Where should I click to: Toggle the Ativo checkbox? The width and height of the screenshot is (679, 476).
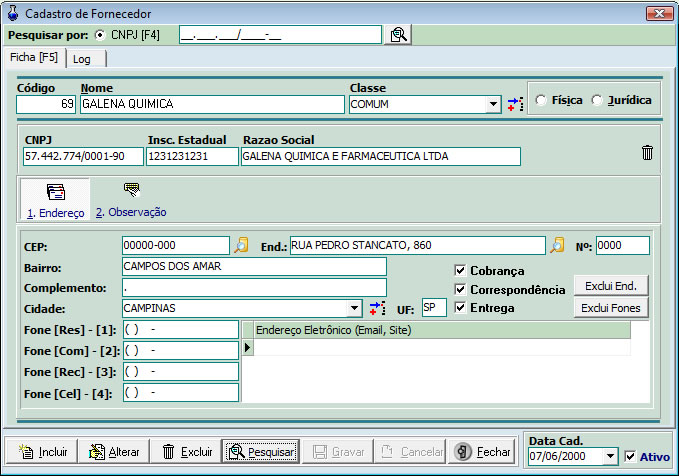click(x=629, y=457)
